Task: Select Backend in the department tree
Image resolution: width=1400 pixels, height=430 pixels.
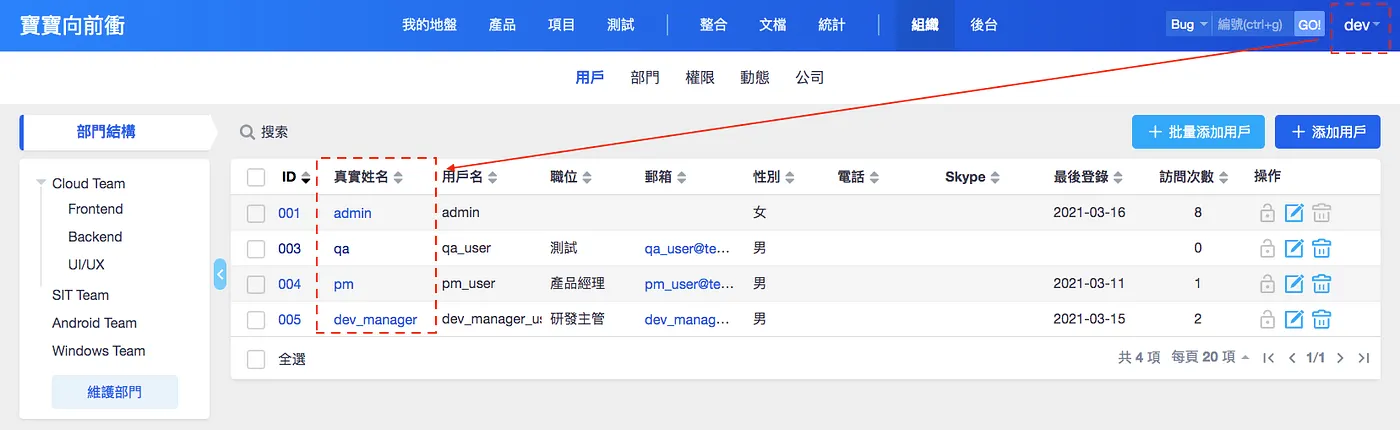Action: click(x=95, y=237)
